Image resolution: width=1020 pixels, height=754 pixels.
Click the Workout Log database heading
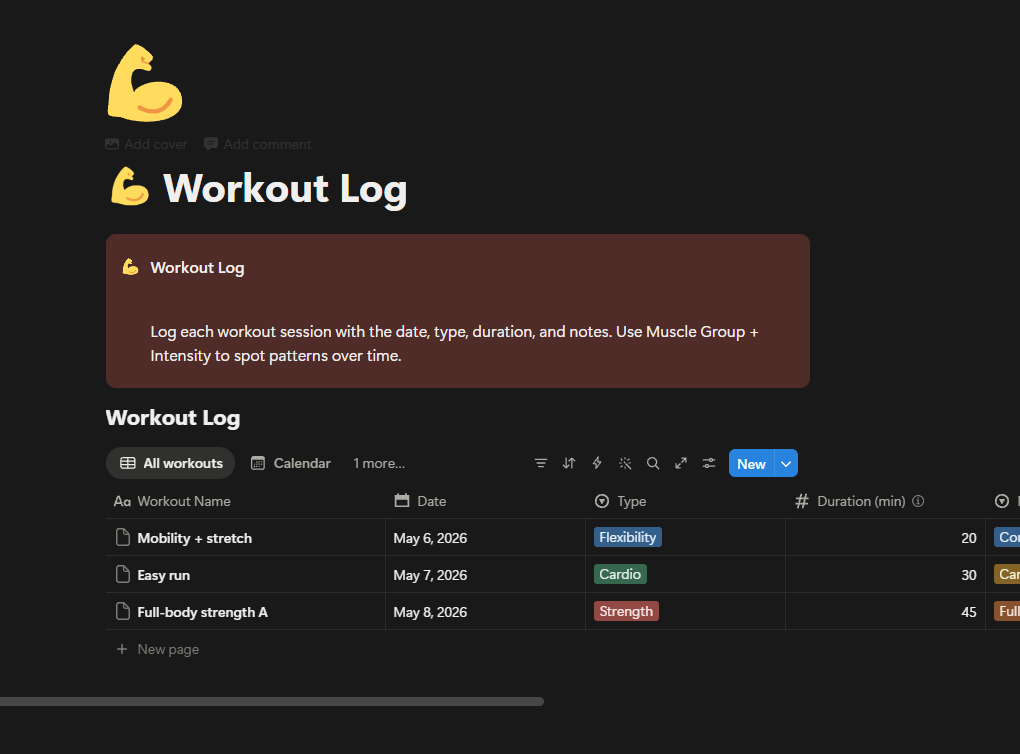(x=173, y=418)
